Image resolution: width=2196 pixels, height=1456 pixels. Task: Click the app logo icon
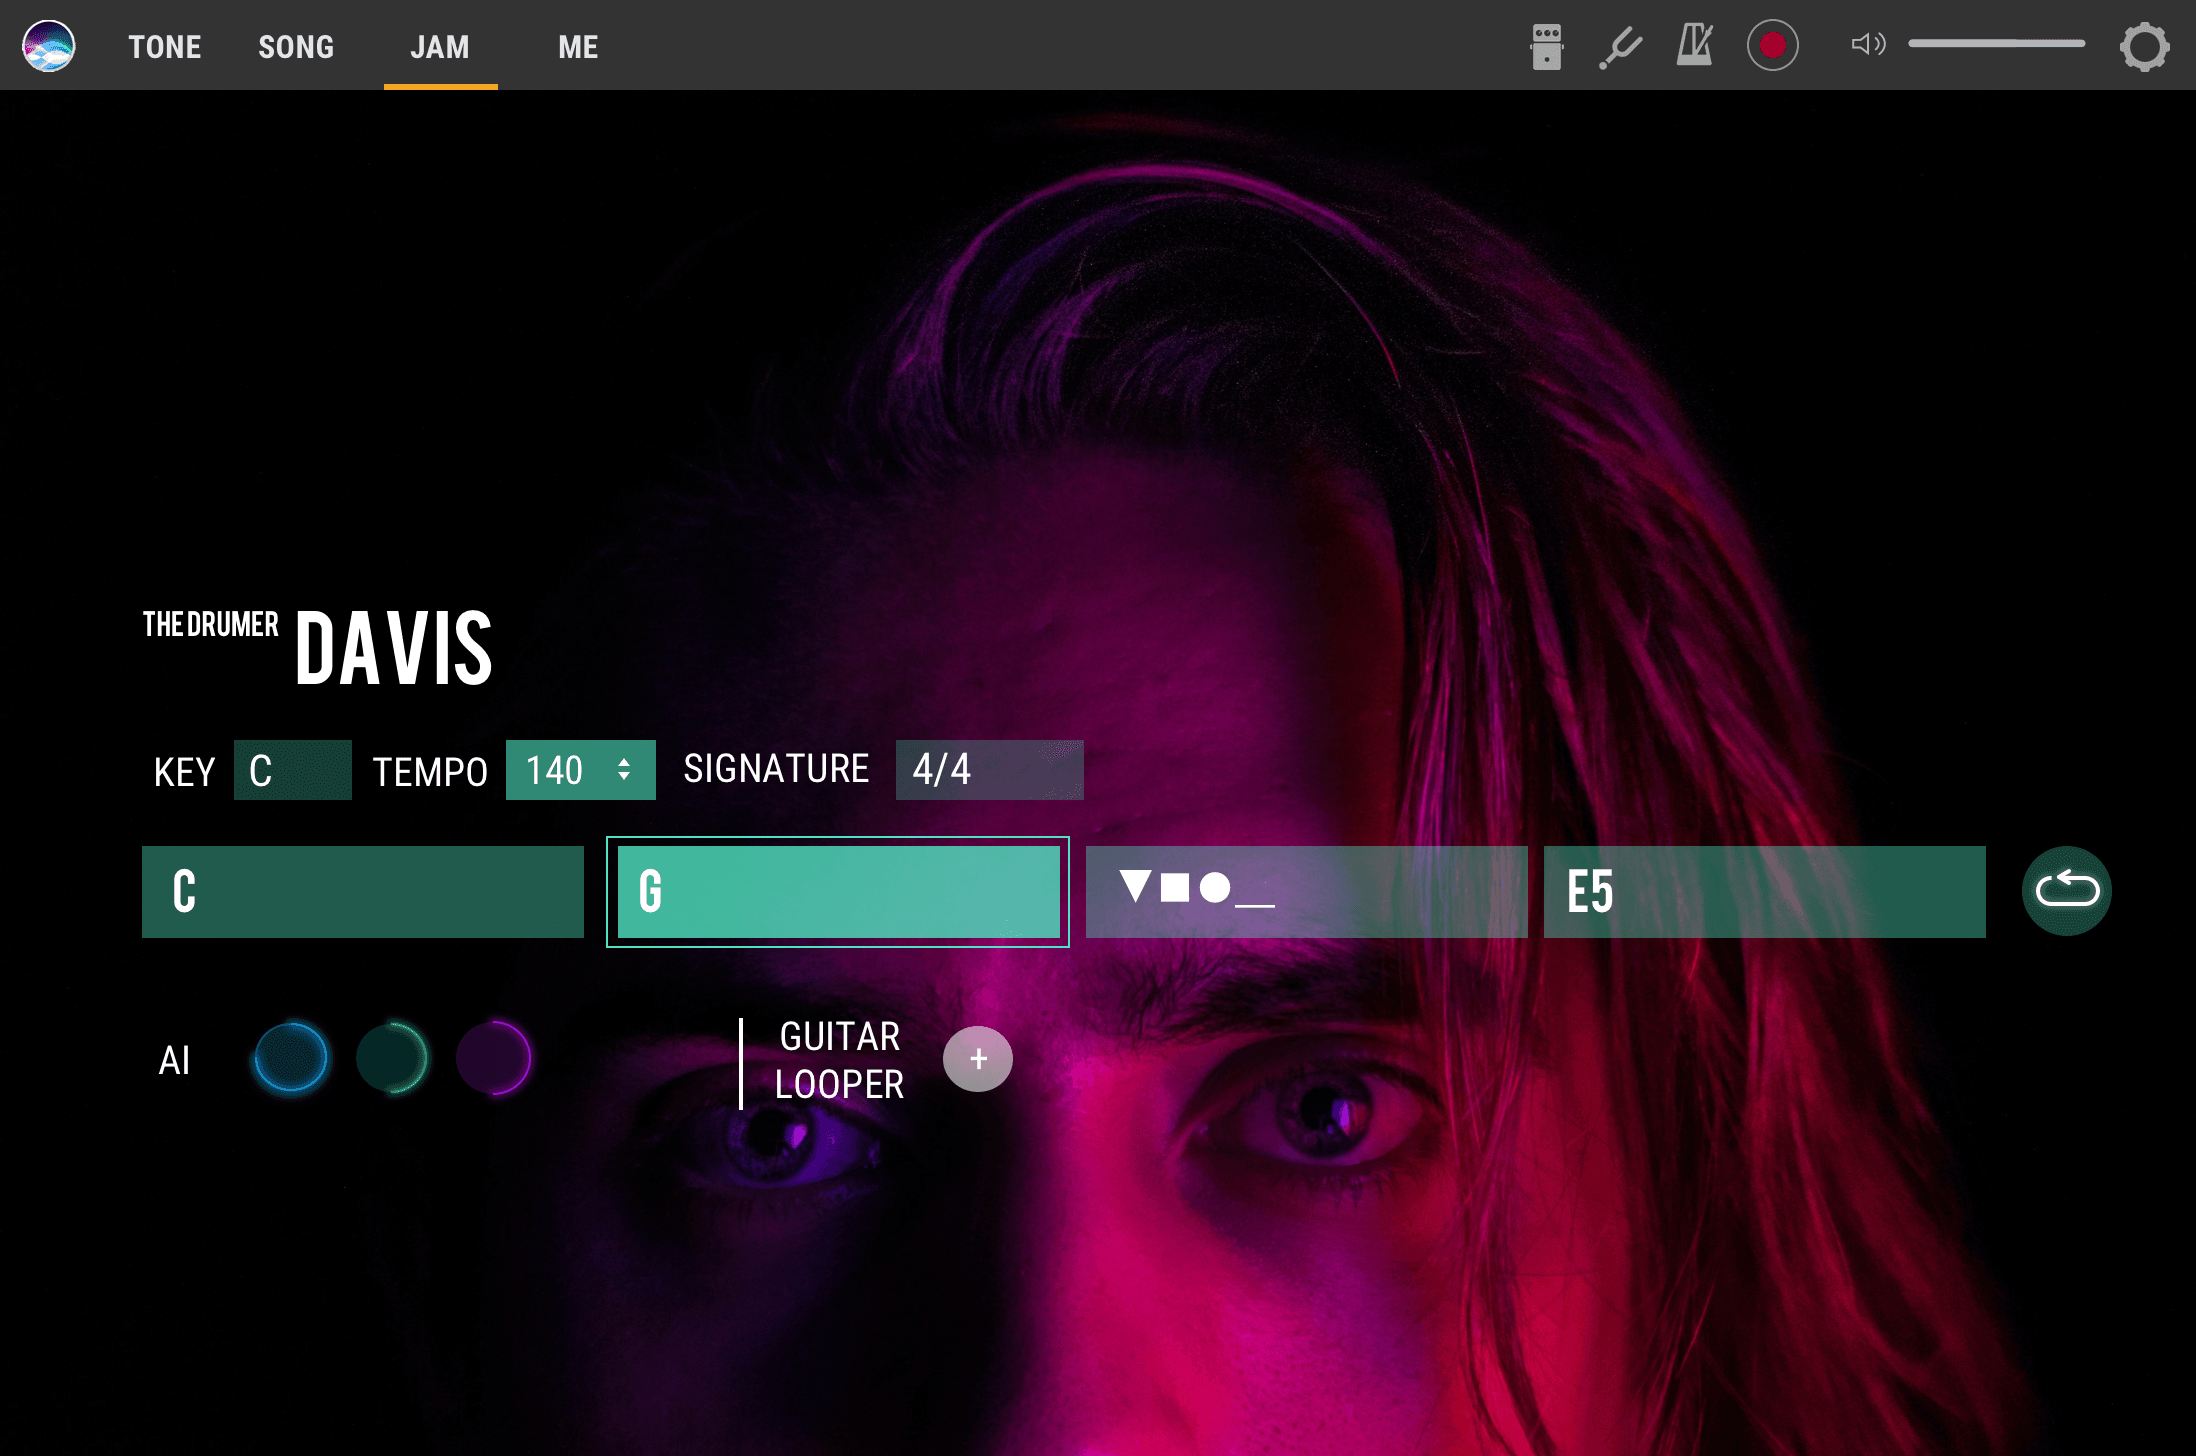coord(48,46)
